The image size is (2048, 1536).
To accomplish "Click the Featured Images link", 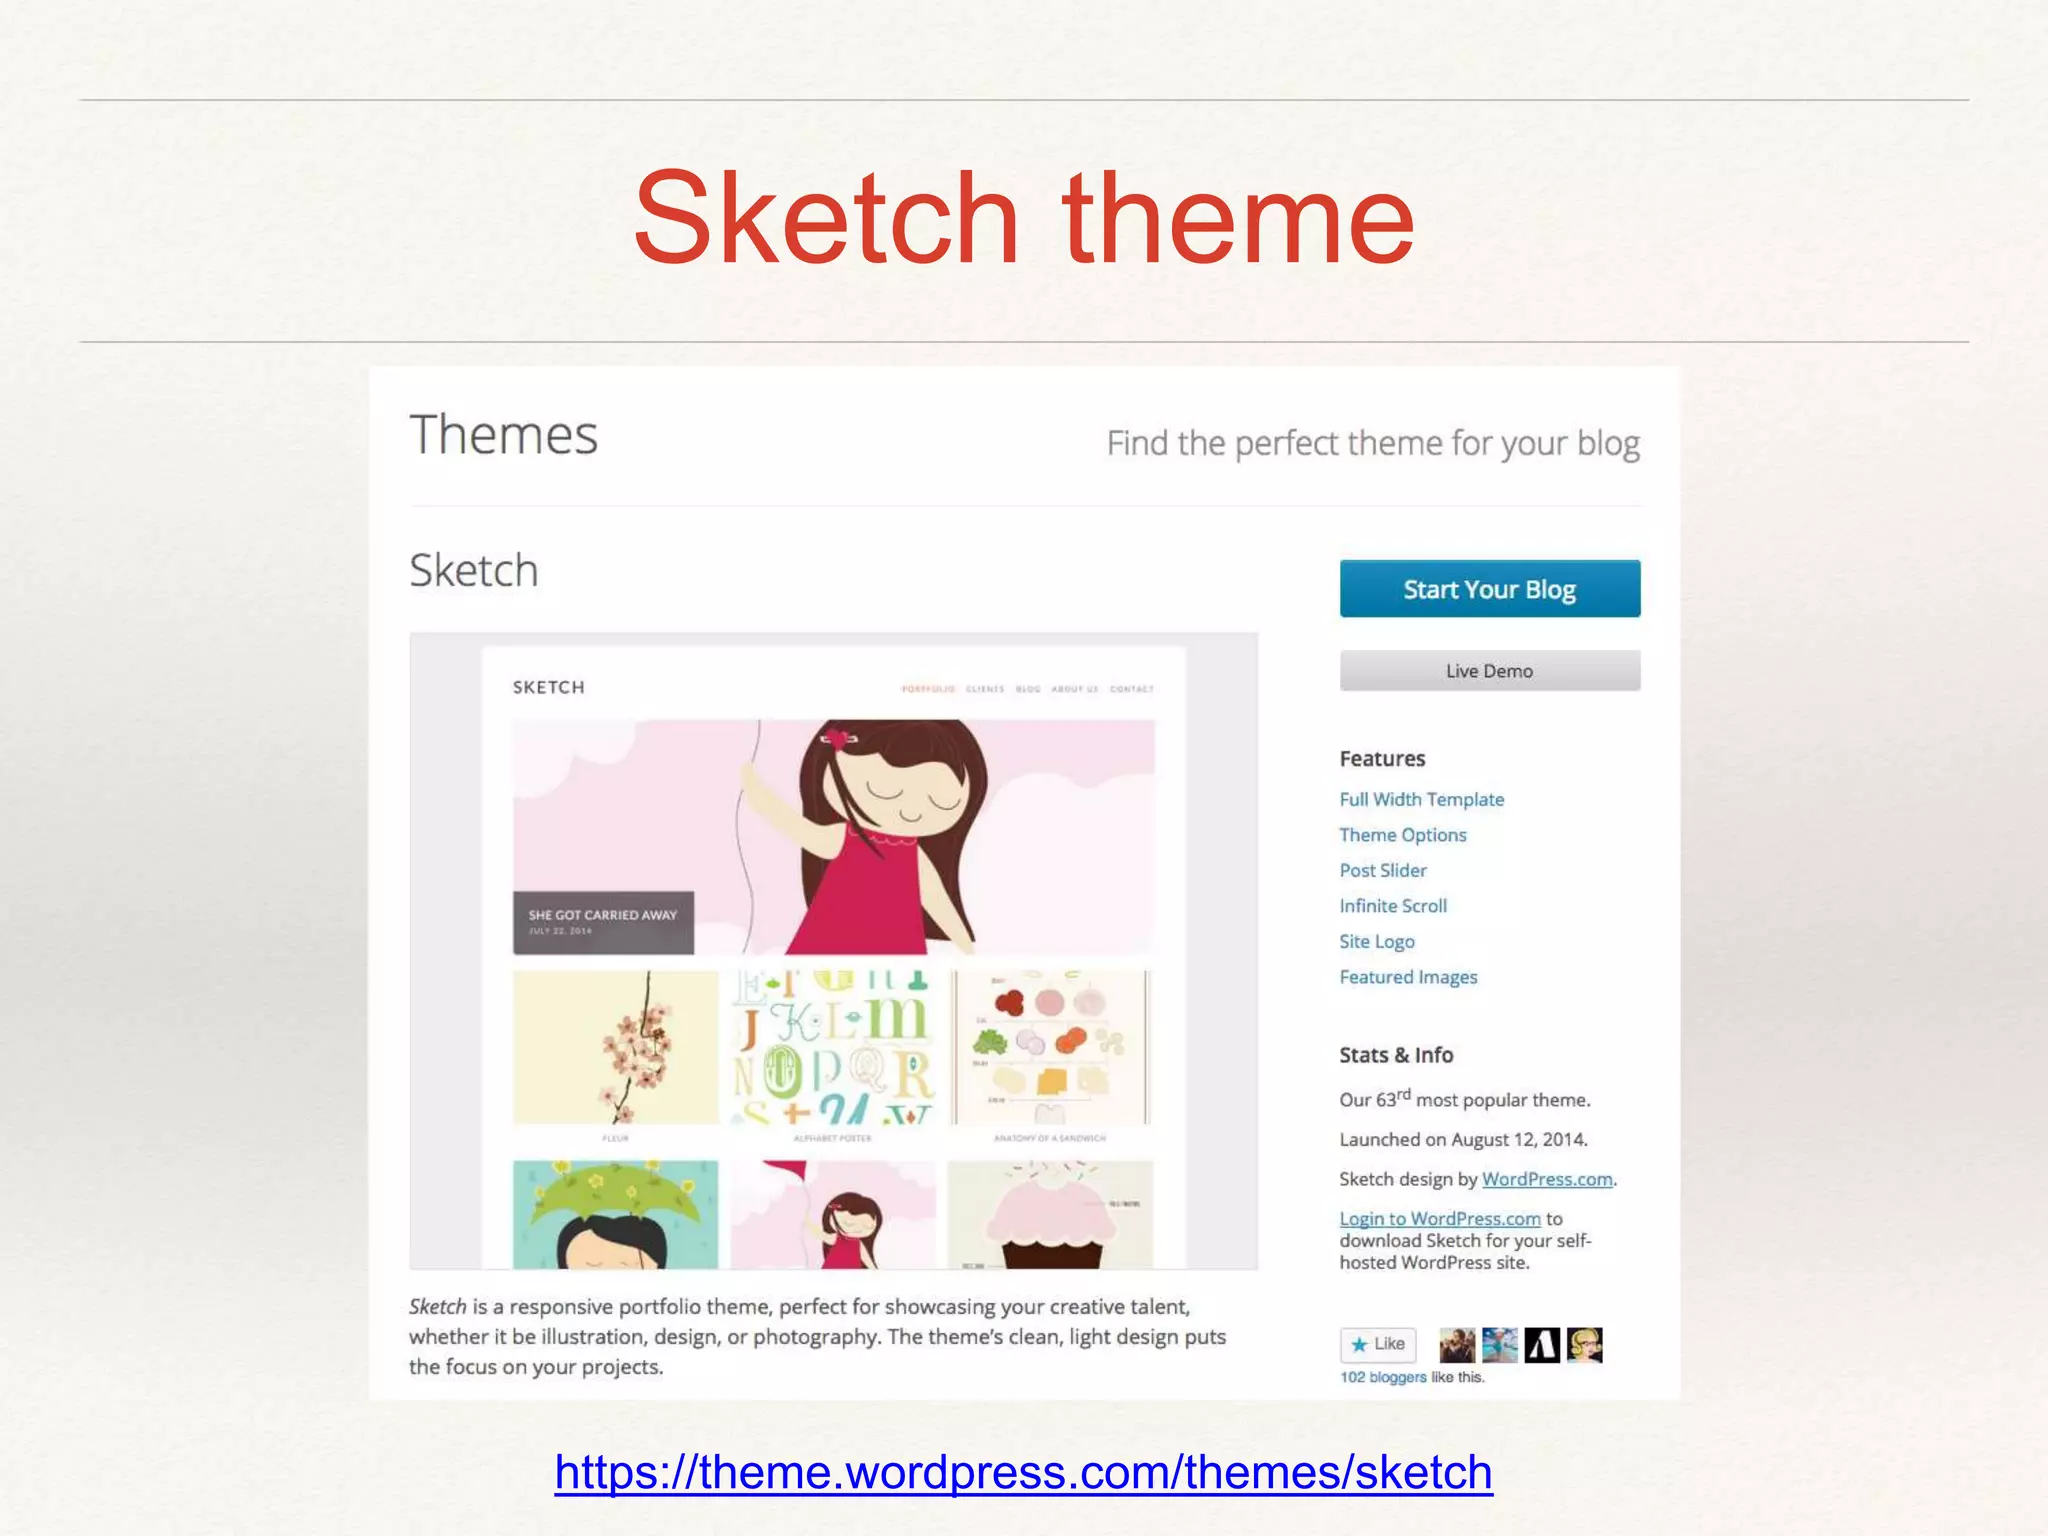I will [x=1407, y=977].
